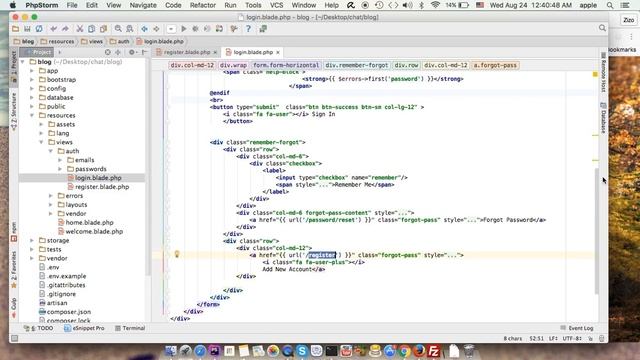Click the Redo toolbar arrow
This screenshot has height=360, width=640.
[x=65, y=29]
